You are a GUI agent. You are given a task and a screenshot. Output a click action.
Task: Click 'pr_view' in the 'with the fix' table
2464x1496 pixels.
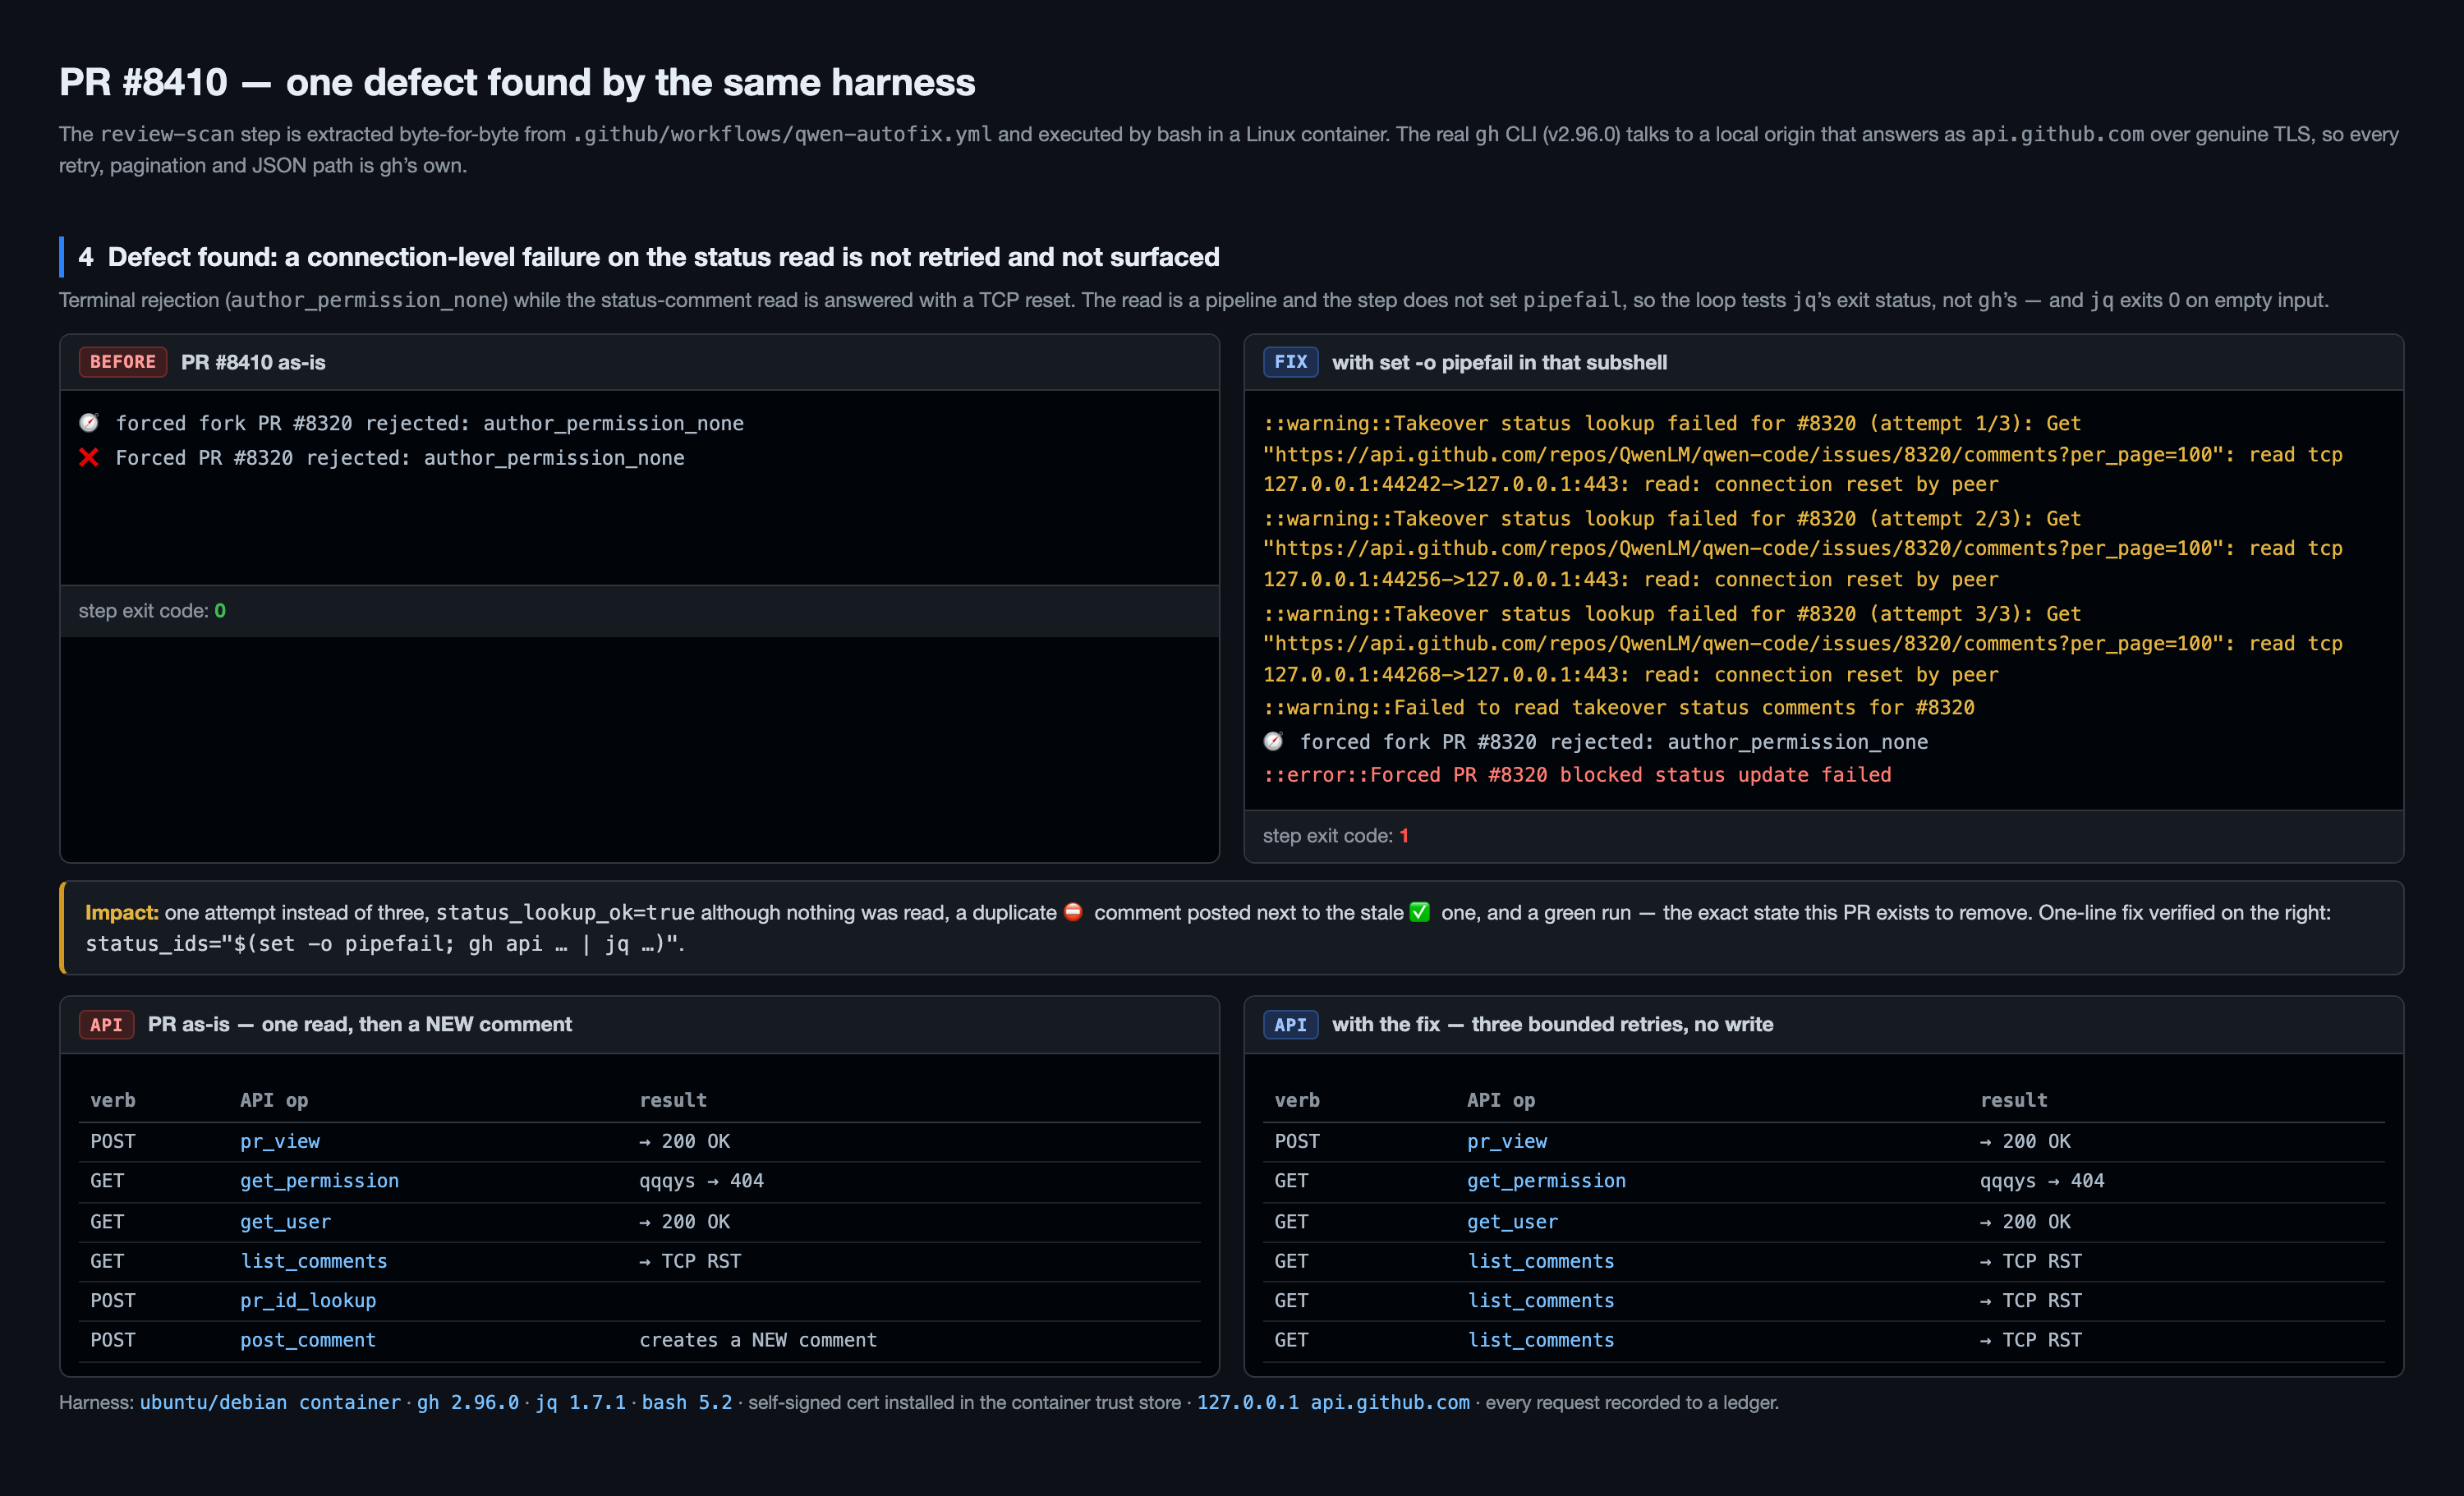click(x=1507, y=1141)
